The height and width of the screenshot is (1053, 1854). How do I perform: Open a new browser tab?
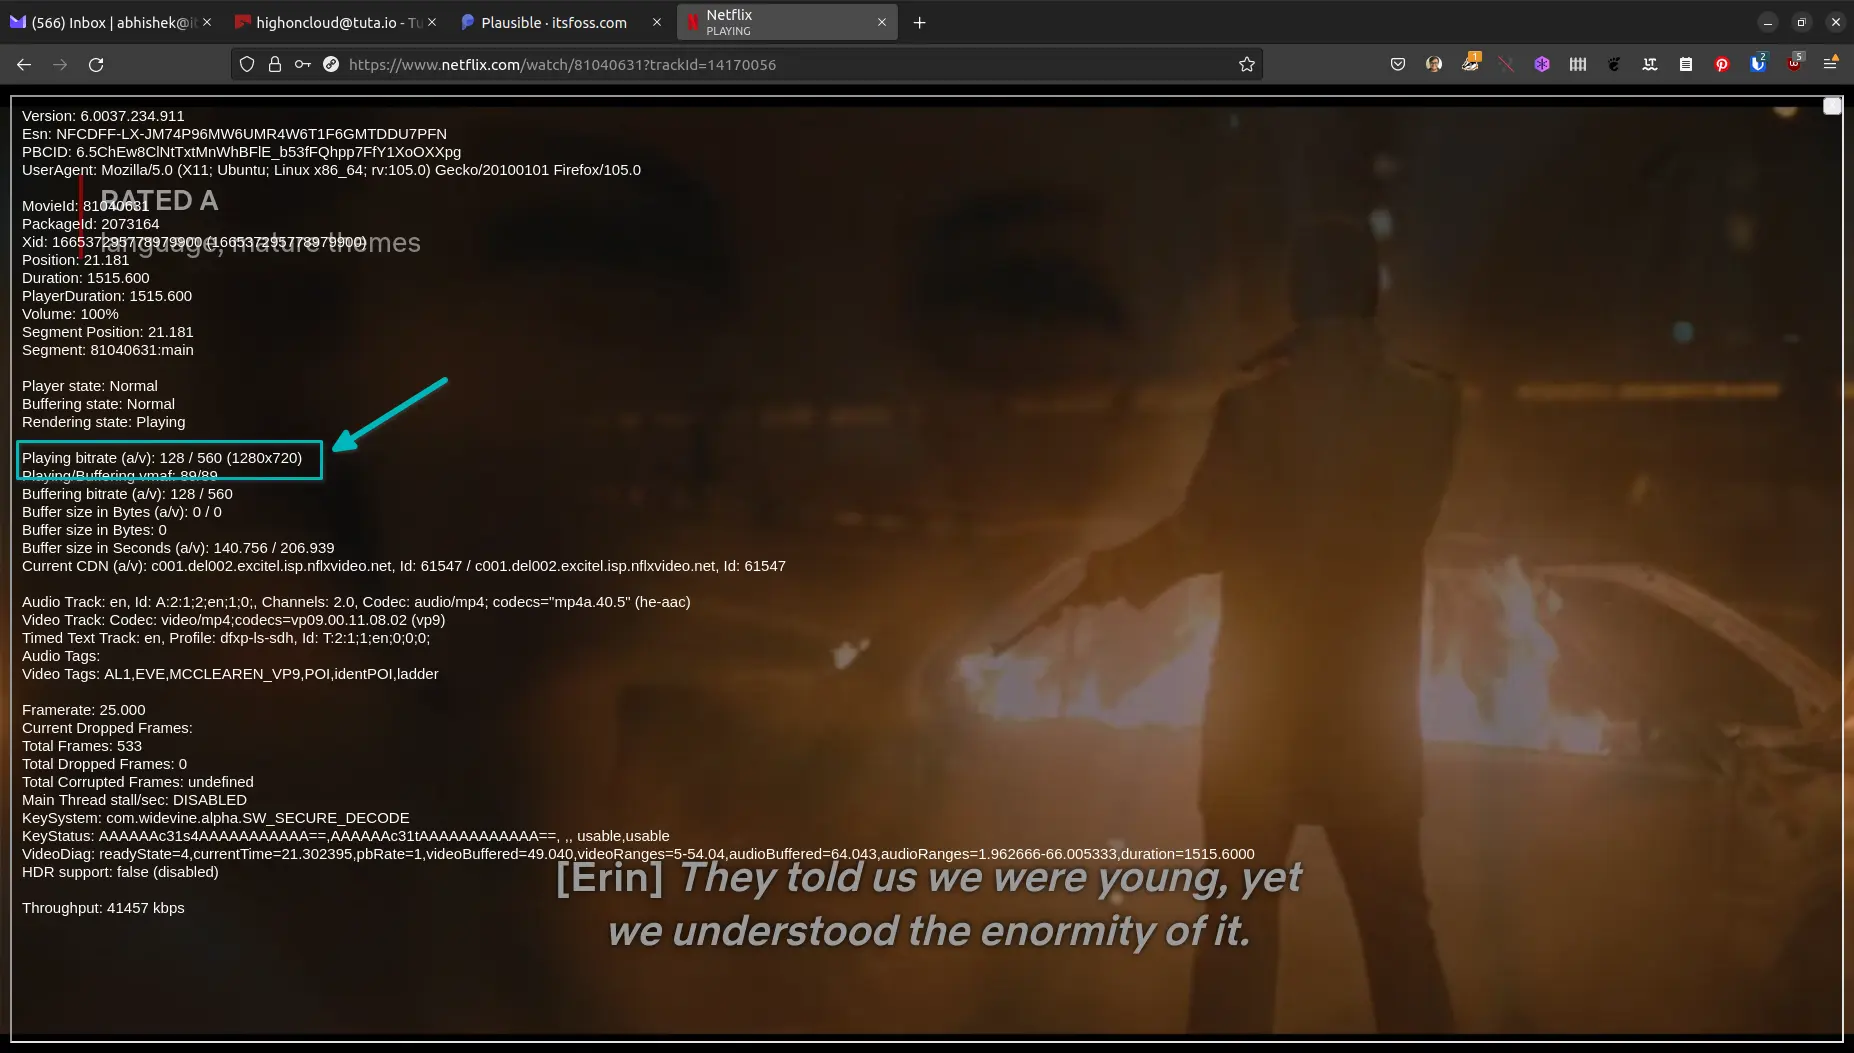(x=920, y=23)
